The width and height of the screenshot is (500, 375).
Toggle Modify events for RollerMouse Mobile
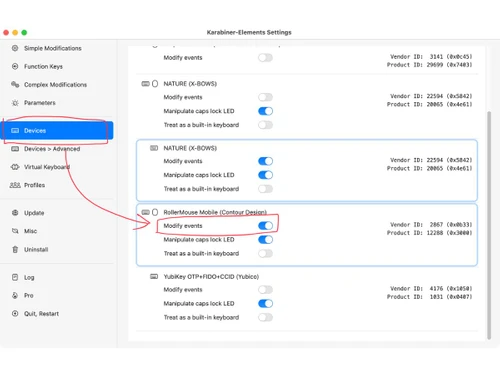tap(265, 226)
